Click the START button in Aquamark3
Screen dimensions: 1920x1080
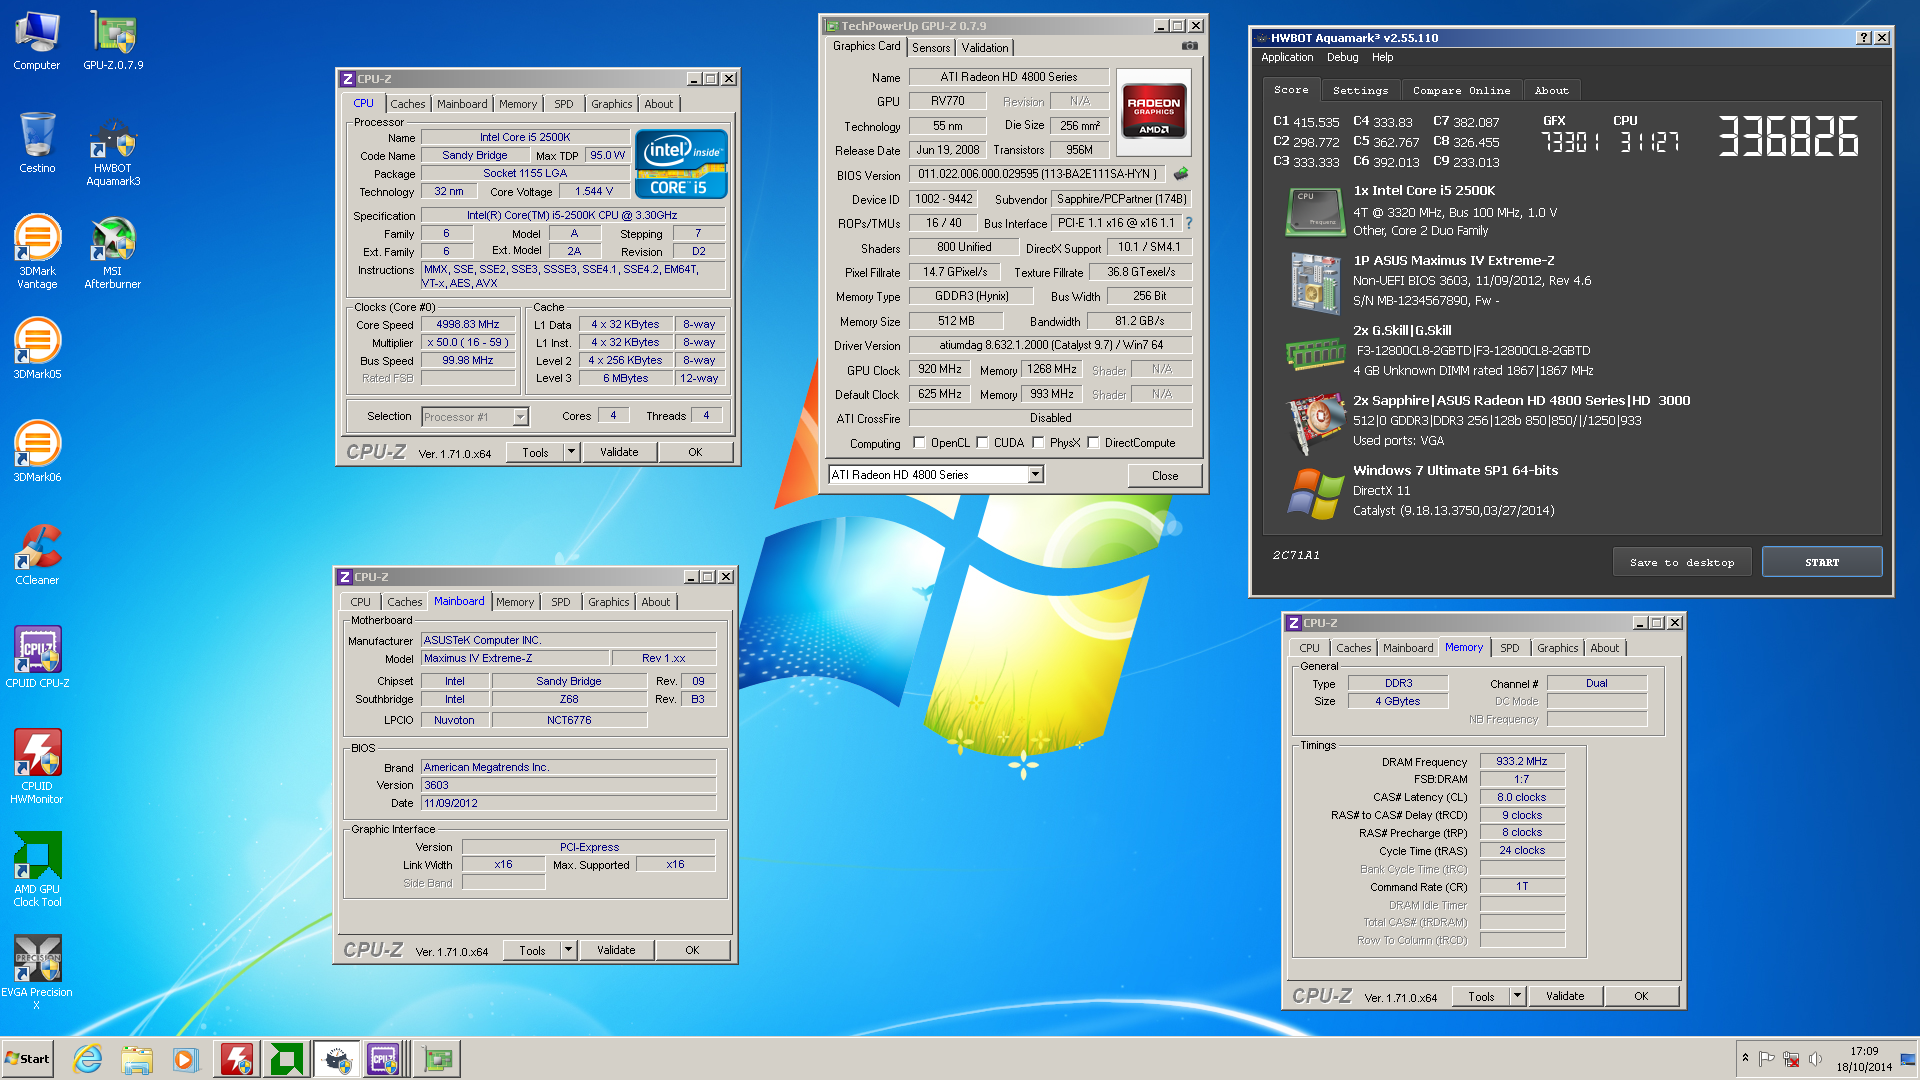pyautogui.click(x=1821, y=562)
